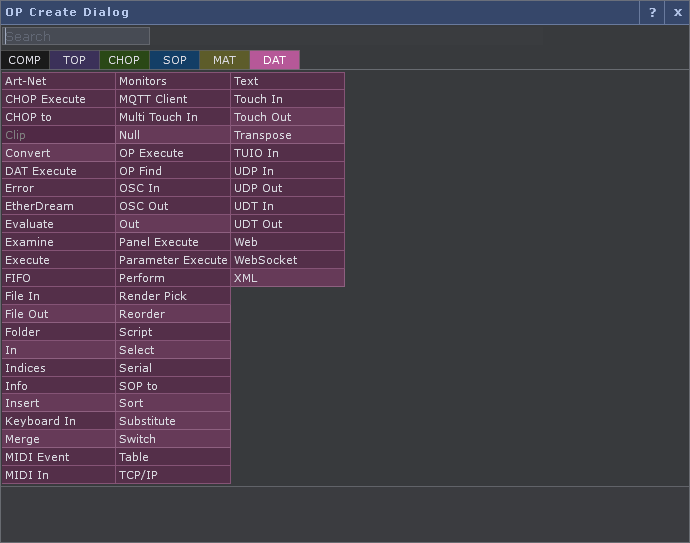The height and width of the screenshot is (543, 690).
Task: Choose the CHOP Execute operator
Action: pyautogui.click(x=58, y=99)
